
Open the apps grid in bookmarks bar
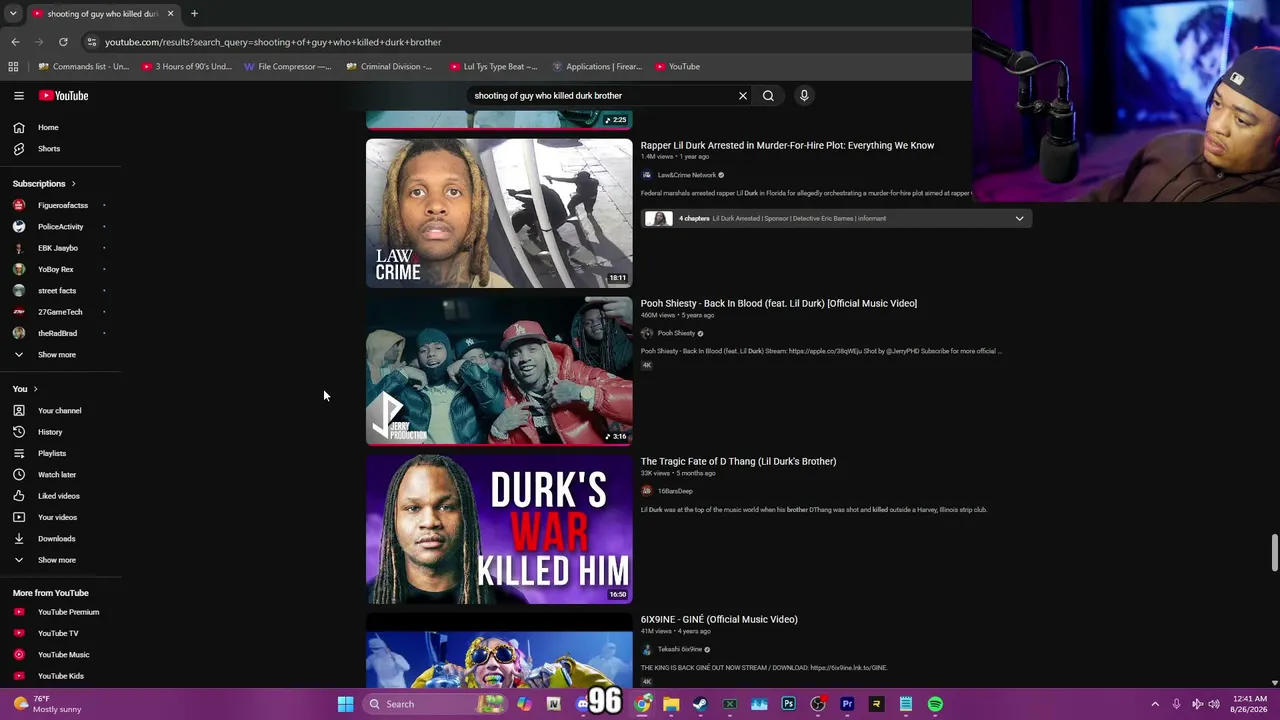pyautogui.click(x=13, y=67)
